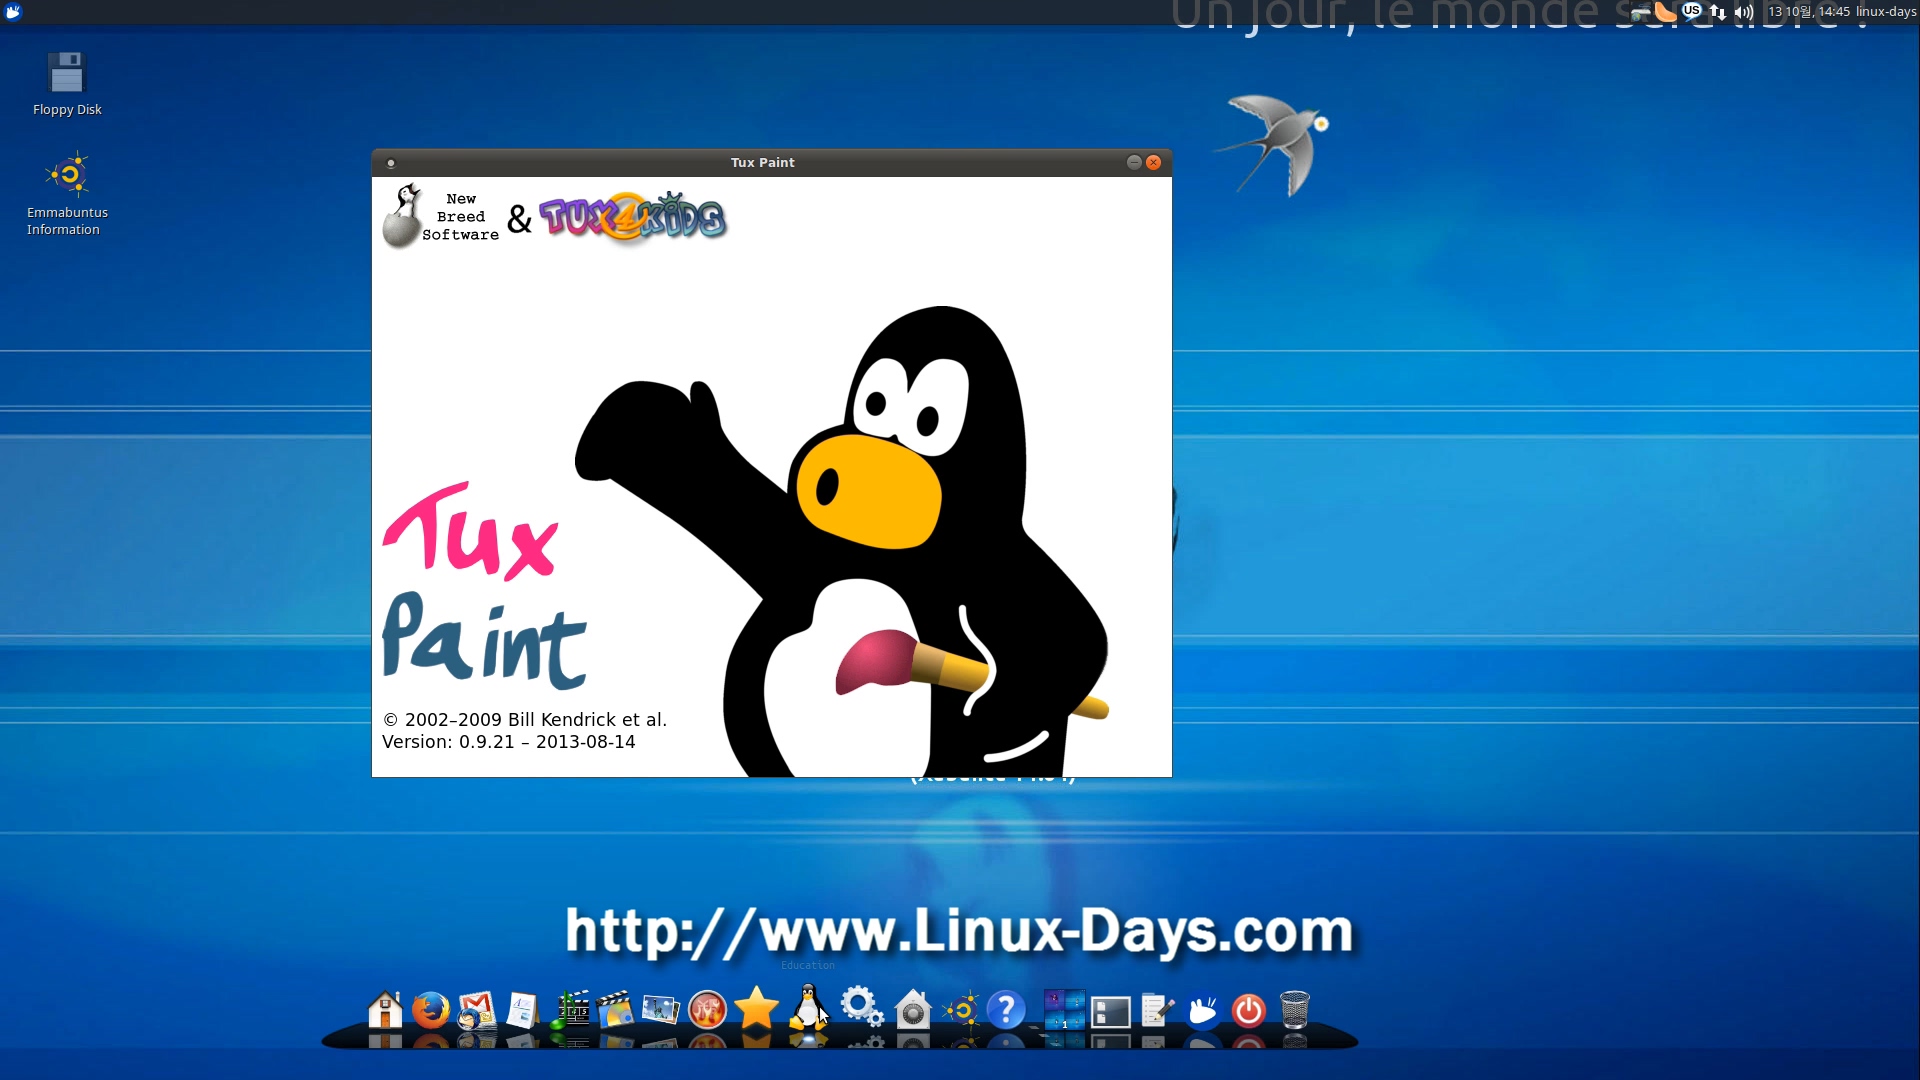Screen dimensions: 1920x1080
Task: Click the Tux4Kids logo in the splash
Action: point(632,217)
